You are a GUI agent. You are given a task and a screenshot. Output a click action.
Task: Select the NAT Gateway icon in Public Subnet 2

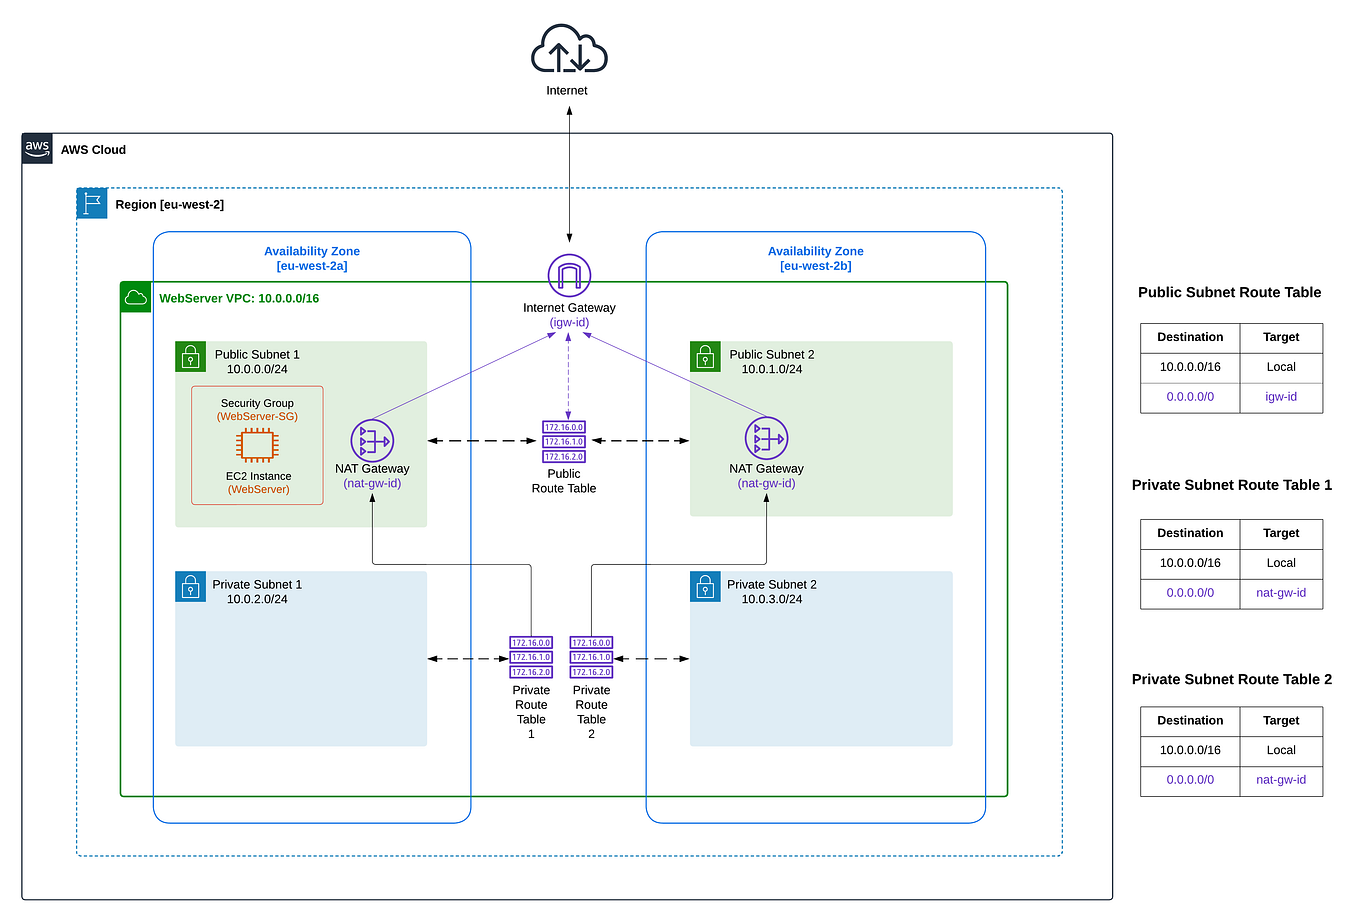pyautogui.click(x=767, y=440)
